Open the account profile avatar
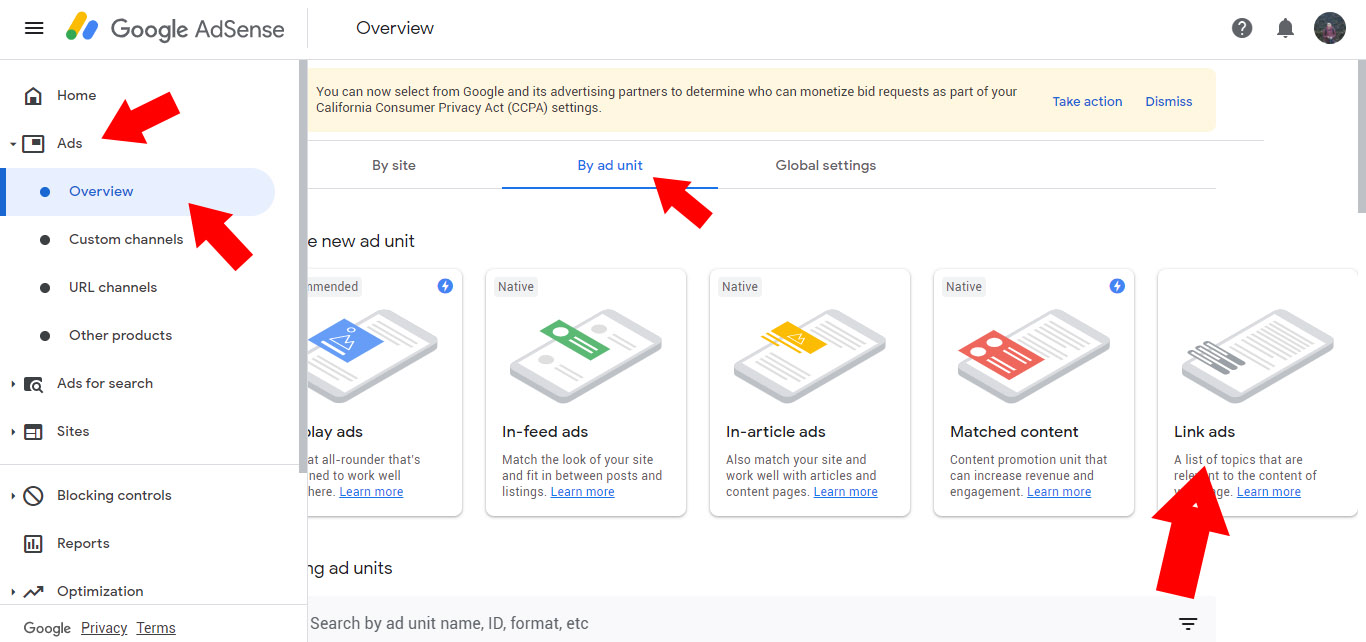Image resolution: width=1366 pixels, height=642 pixels. point(1330,28)
